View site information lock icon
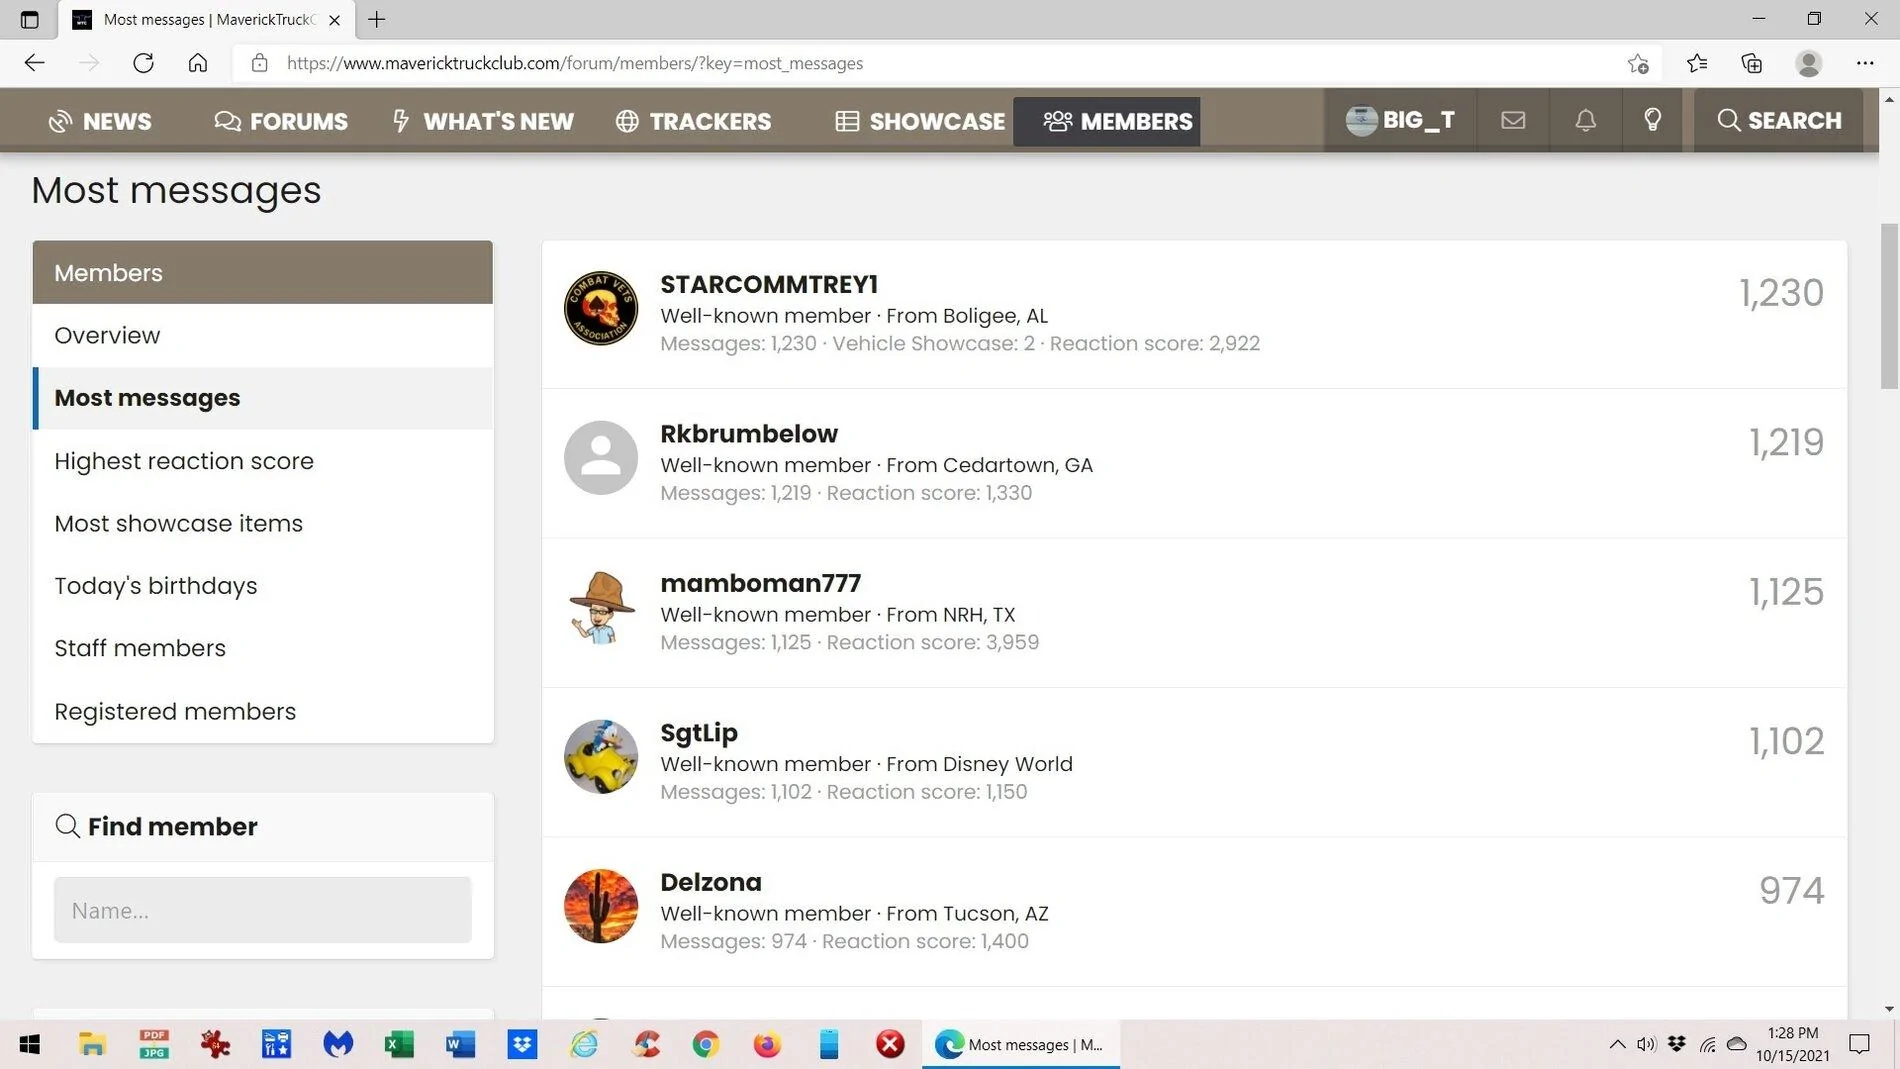 point(260,63)
